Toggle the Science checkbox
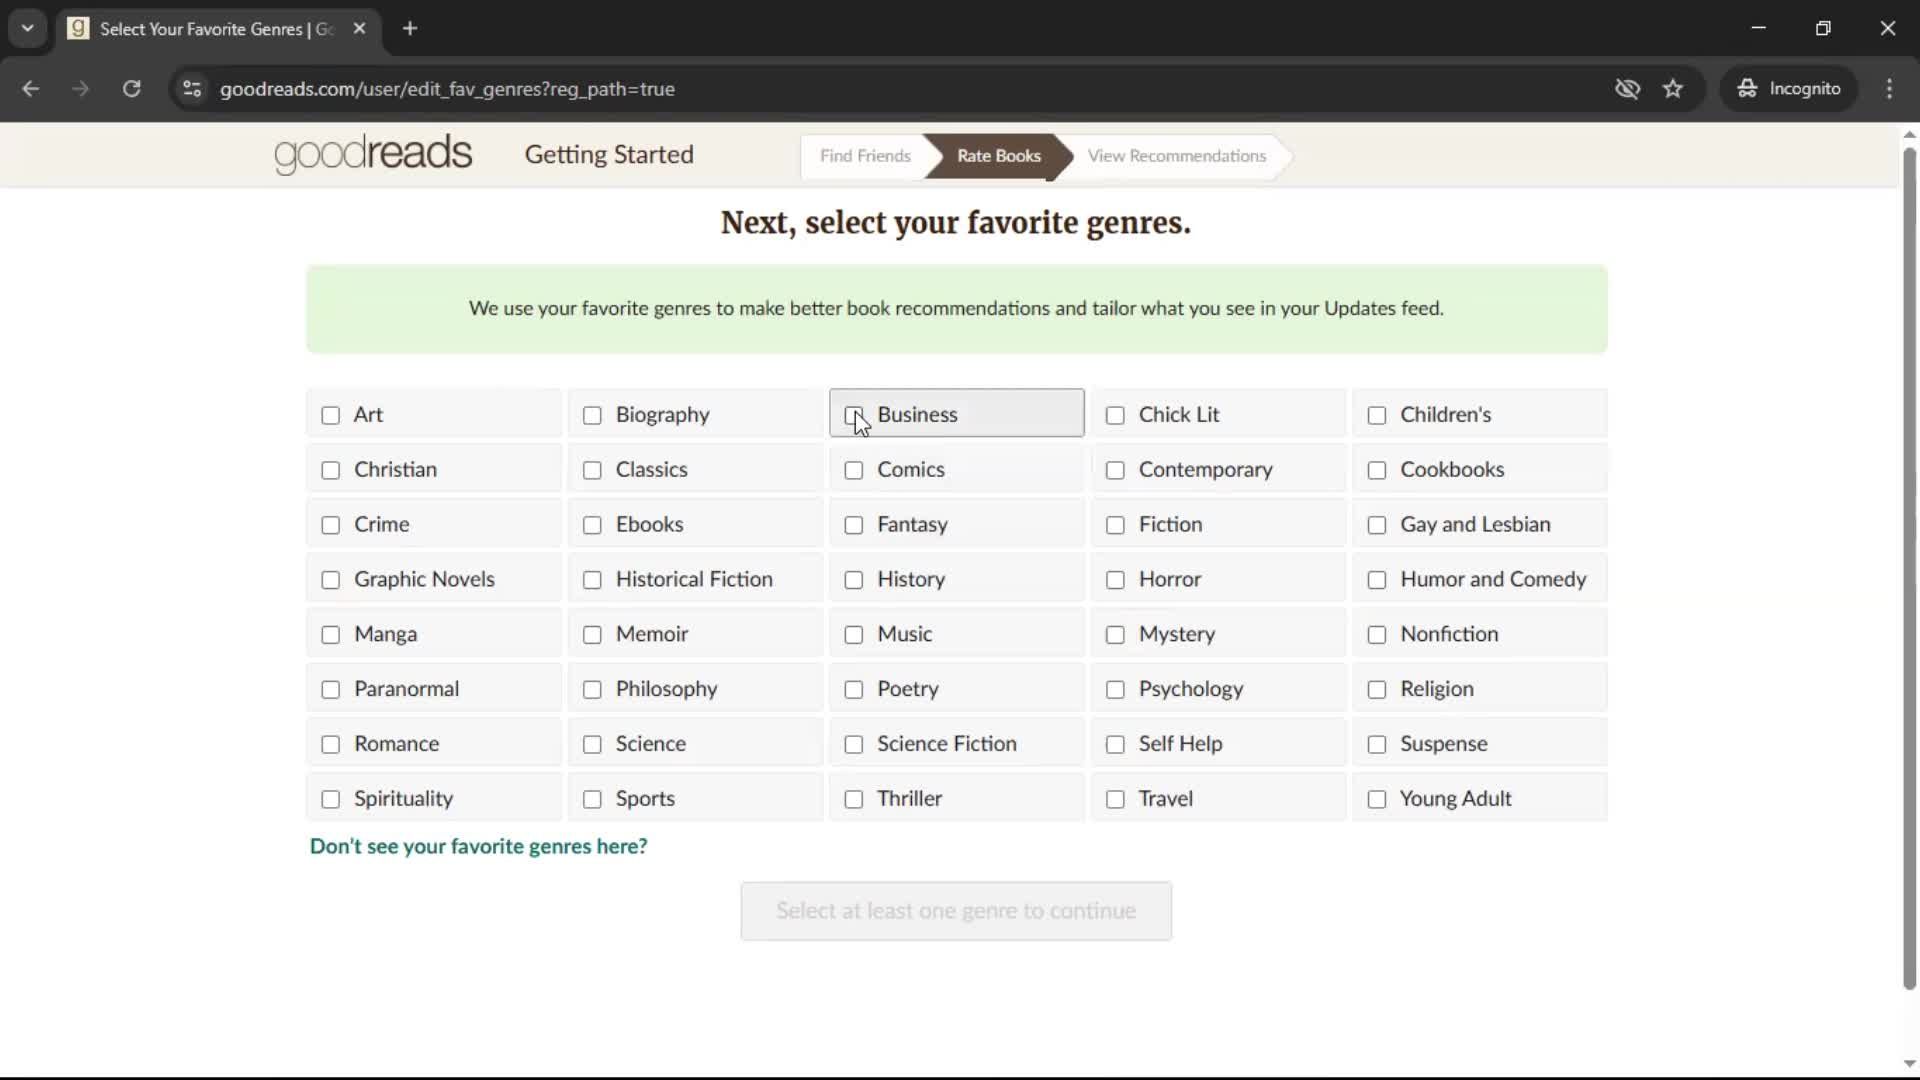The height and width of the screenshot is (1080, 1920). click(592, 745)
